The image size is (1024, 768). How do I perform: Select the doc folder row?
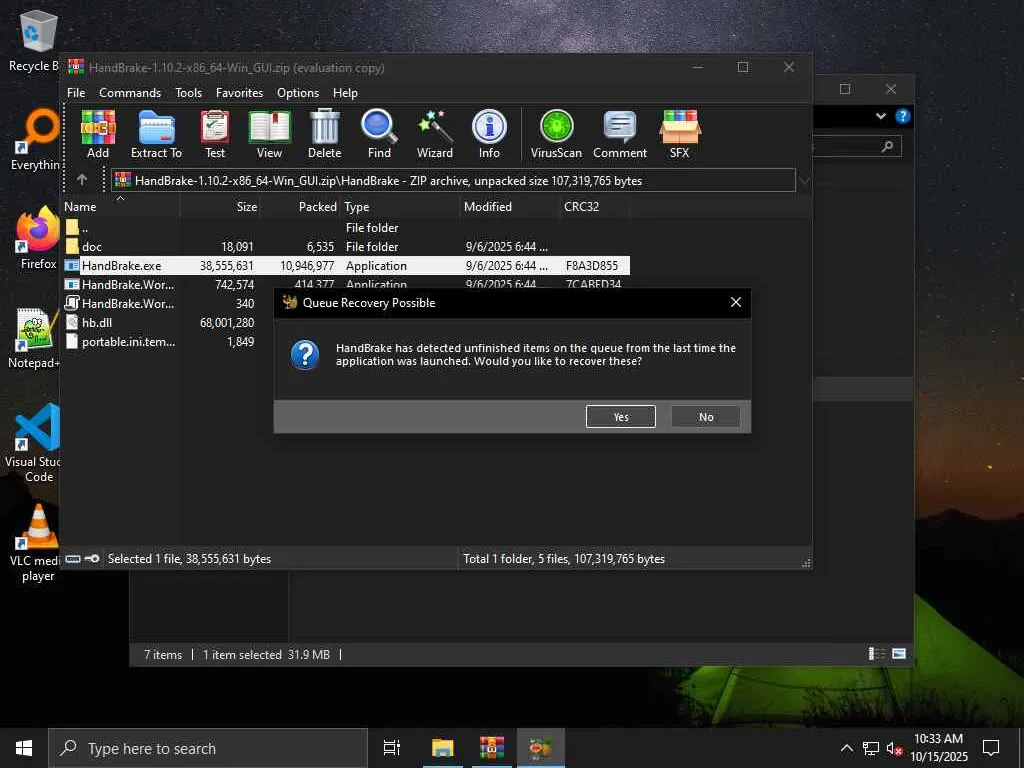coord(346,246)
